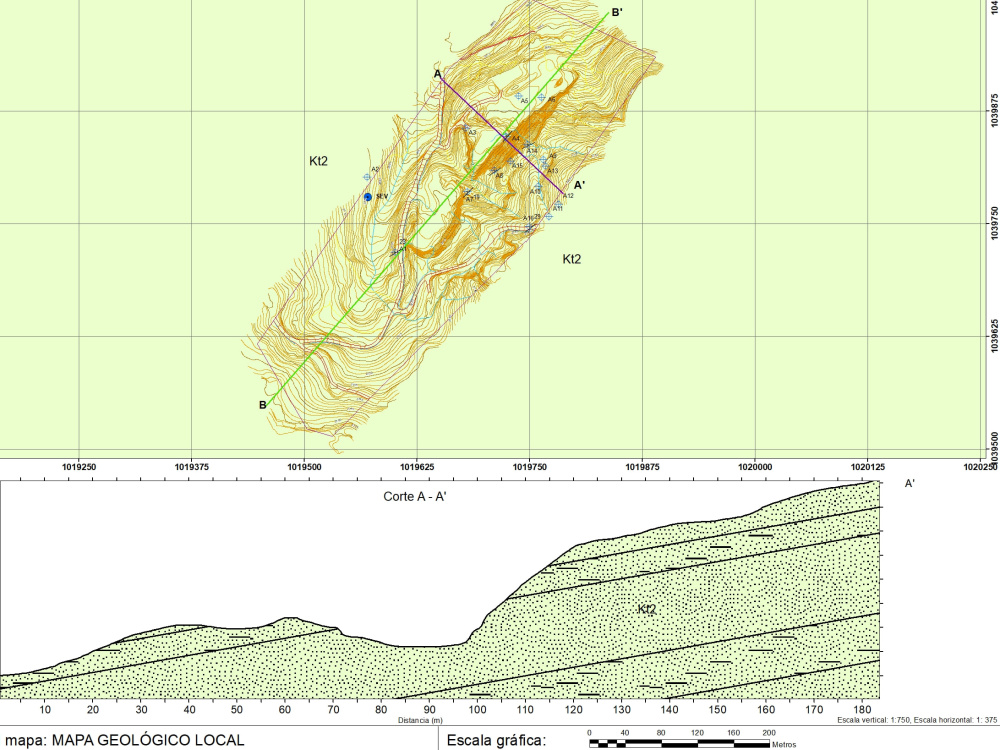
Task: Click borehole marker next to A5
Action: point(518,96)
